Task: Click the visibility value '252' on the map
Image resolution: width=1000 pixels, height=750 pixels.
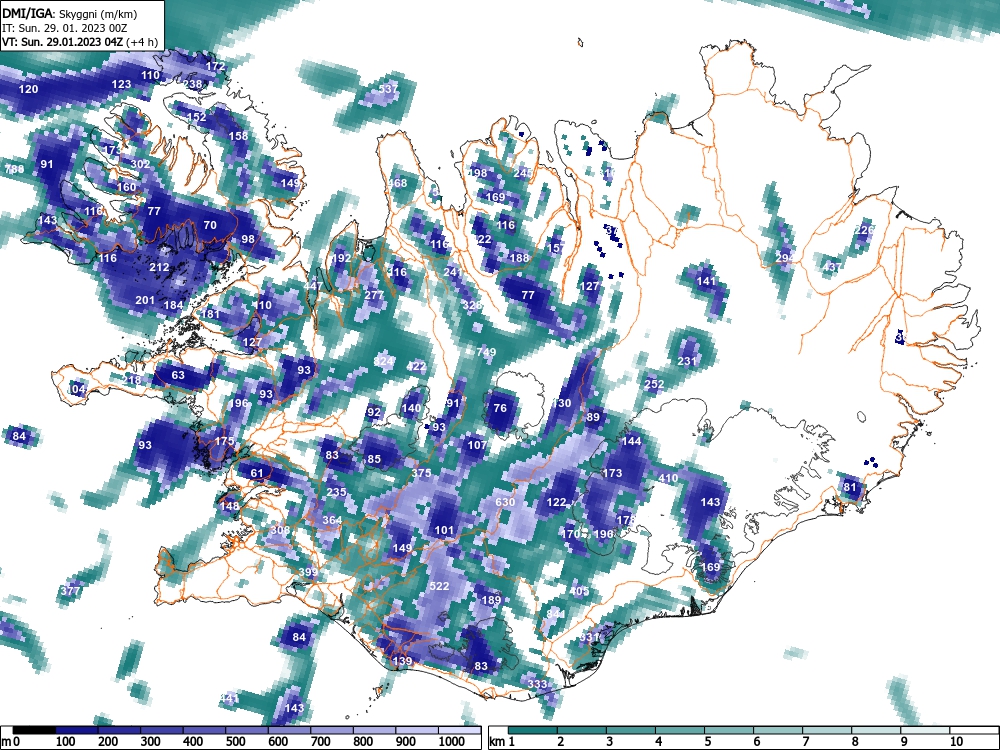Action: click(x=654, y=385)
